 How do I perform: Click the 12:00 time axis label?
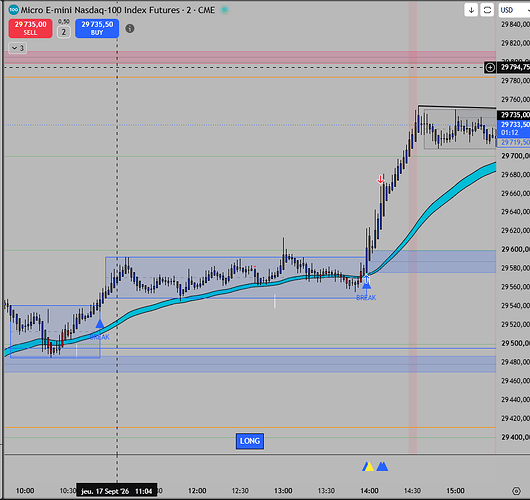197,491
